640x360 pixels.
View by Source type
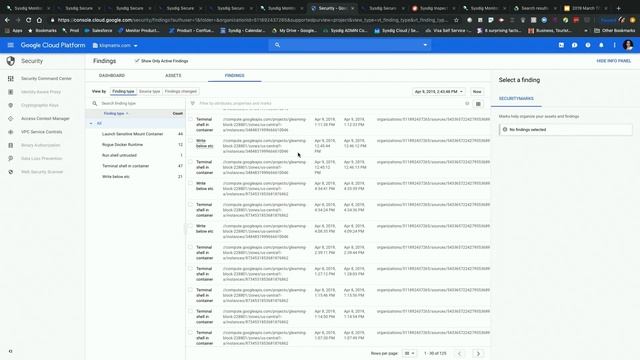(149, 91)
